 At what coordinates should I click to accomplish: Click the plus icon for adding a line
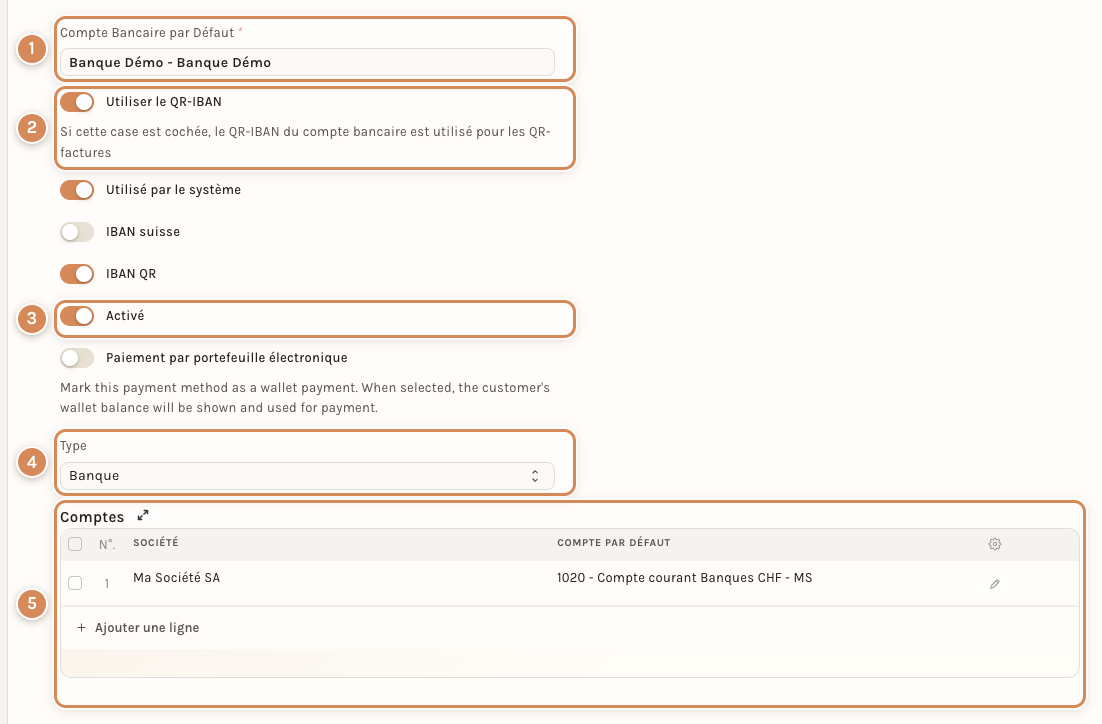tap(82, 627)
